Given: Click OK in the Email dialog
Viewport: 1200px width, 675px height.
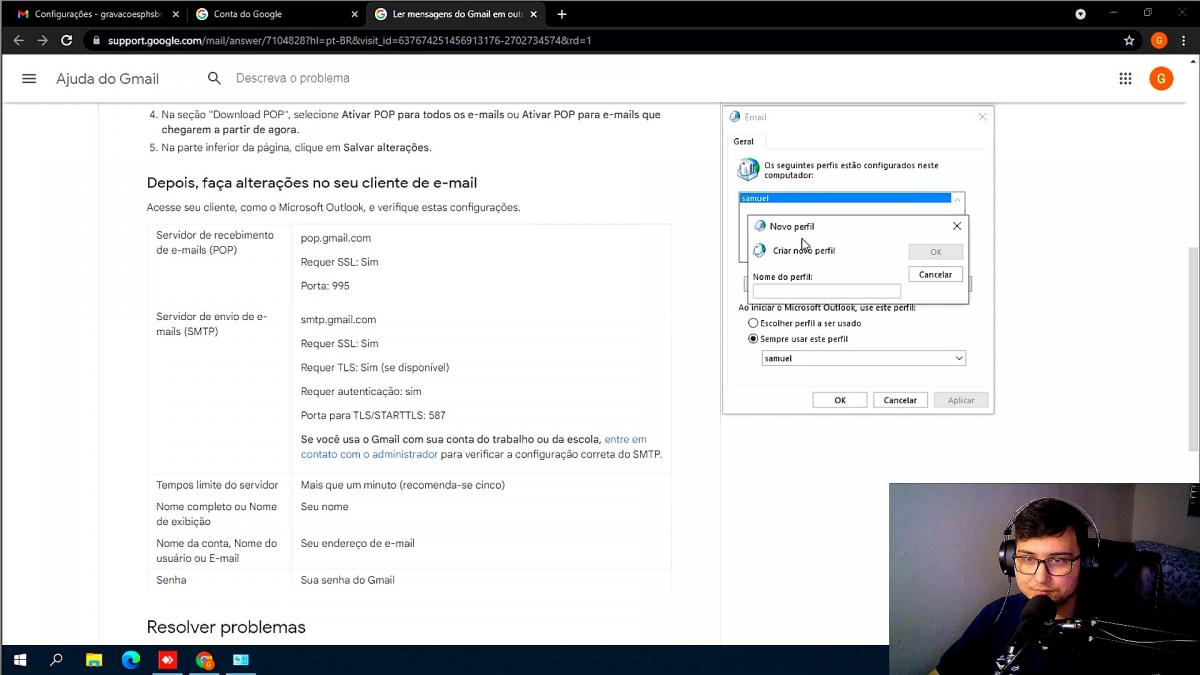Looking at the screenshot, I should click(x=840, y=400).
